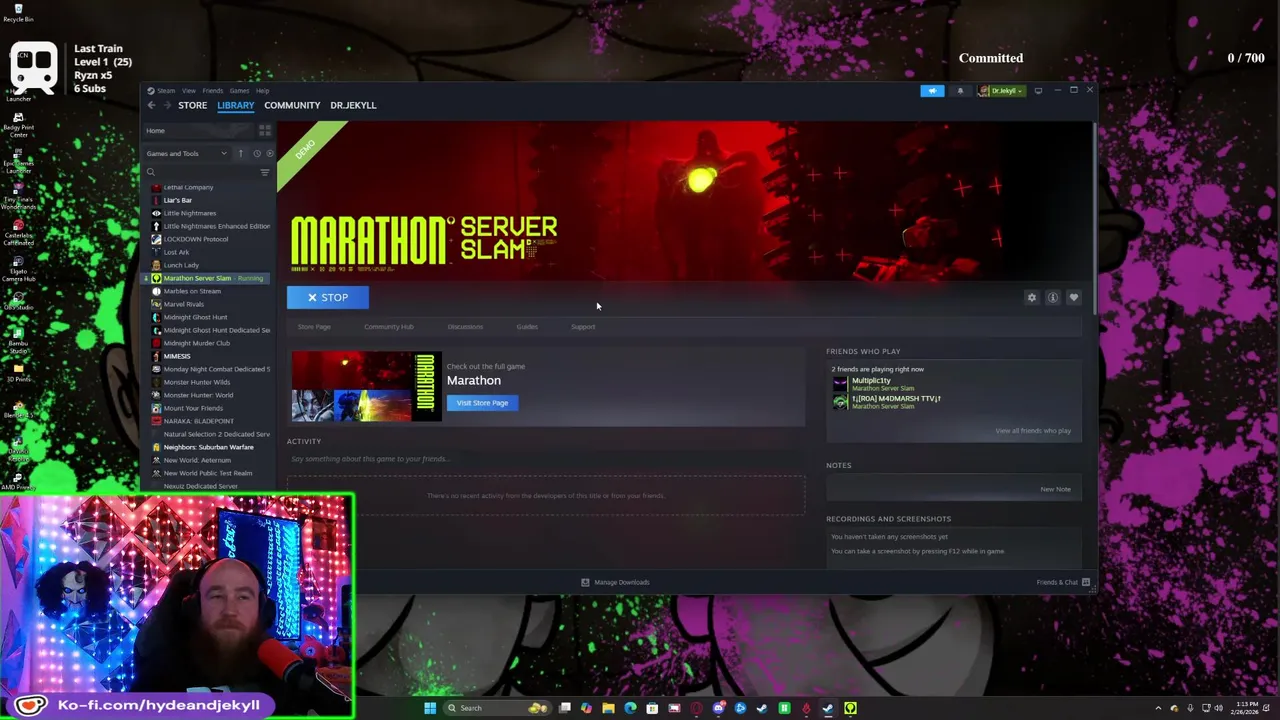The image size is (1280, 720).
Task: Click the Marathon full game thumbnail
Action: [x=366, y=387]
